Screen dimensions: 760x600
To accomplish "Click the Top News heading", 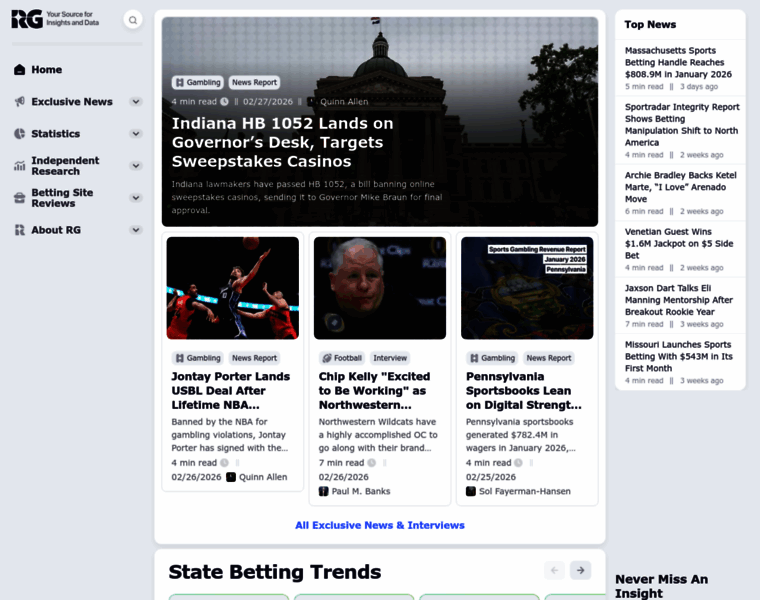I will pyautogui.click(x=650, y=24).
